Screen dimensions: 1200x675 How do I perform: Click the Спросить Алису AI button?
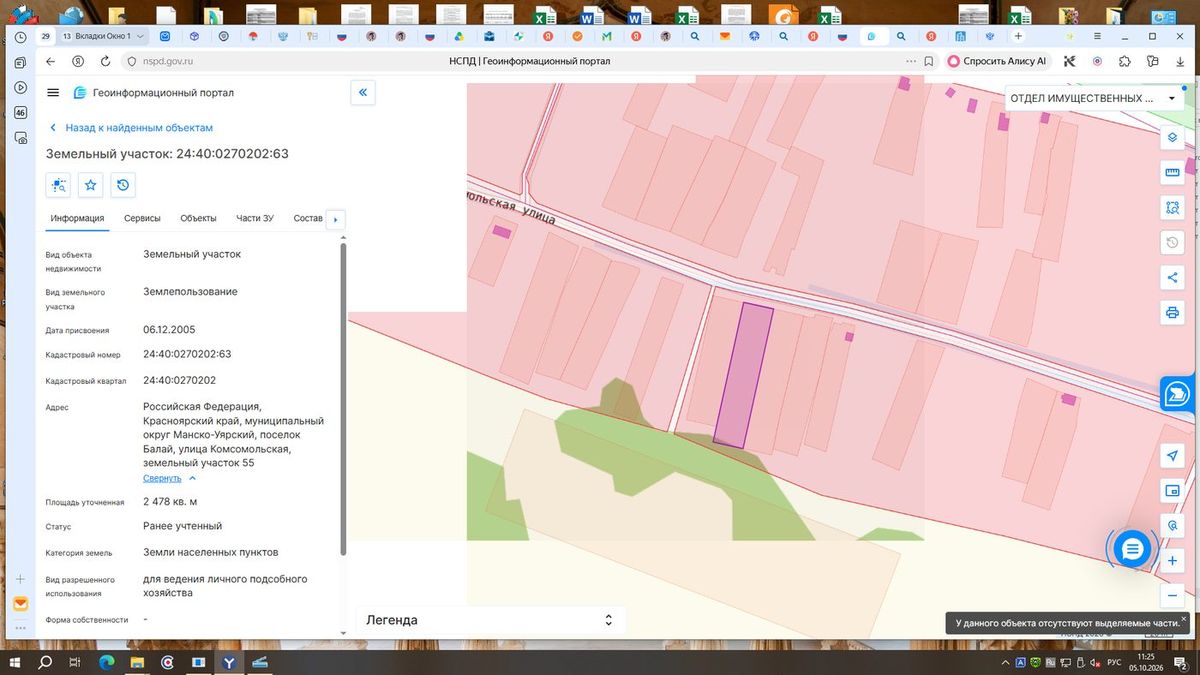coord(997,61)
